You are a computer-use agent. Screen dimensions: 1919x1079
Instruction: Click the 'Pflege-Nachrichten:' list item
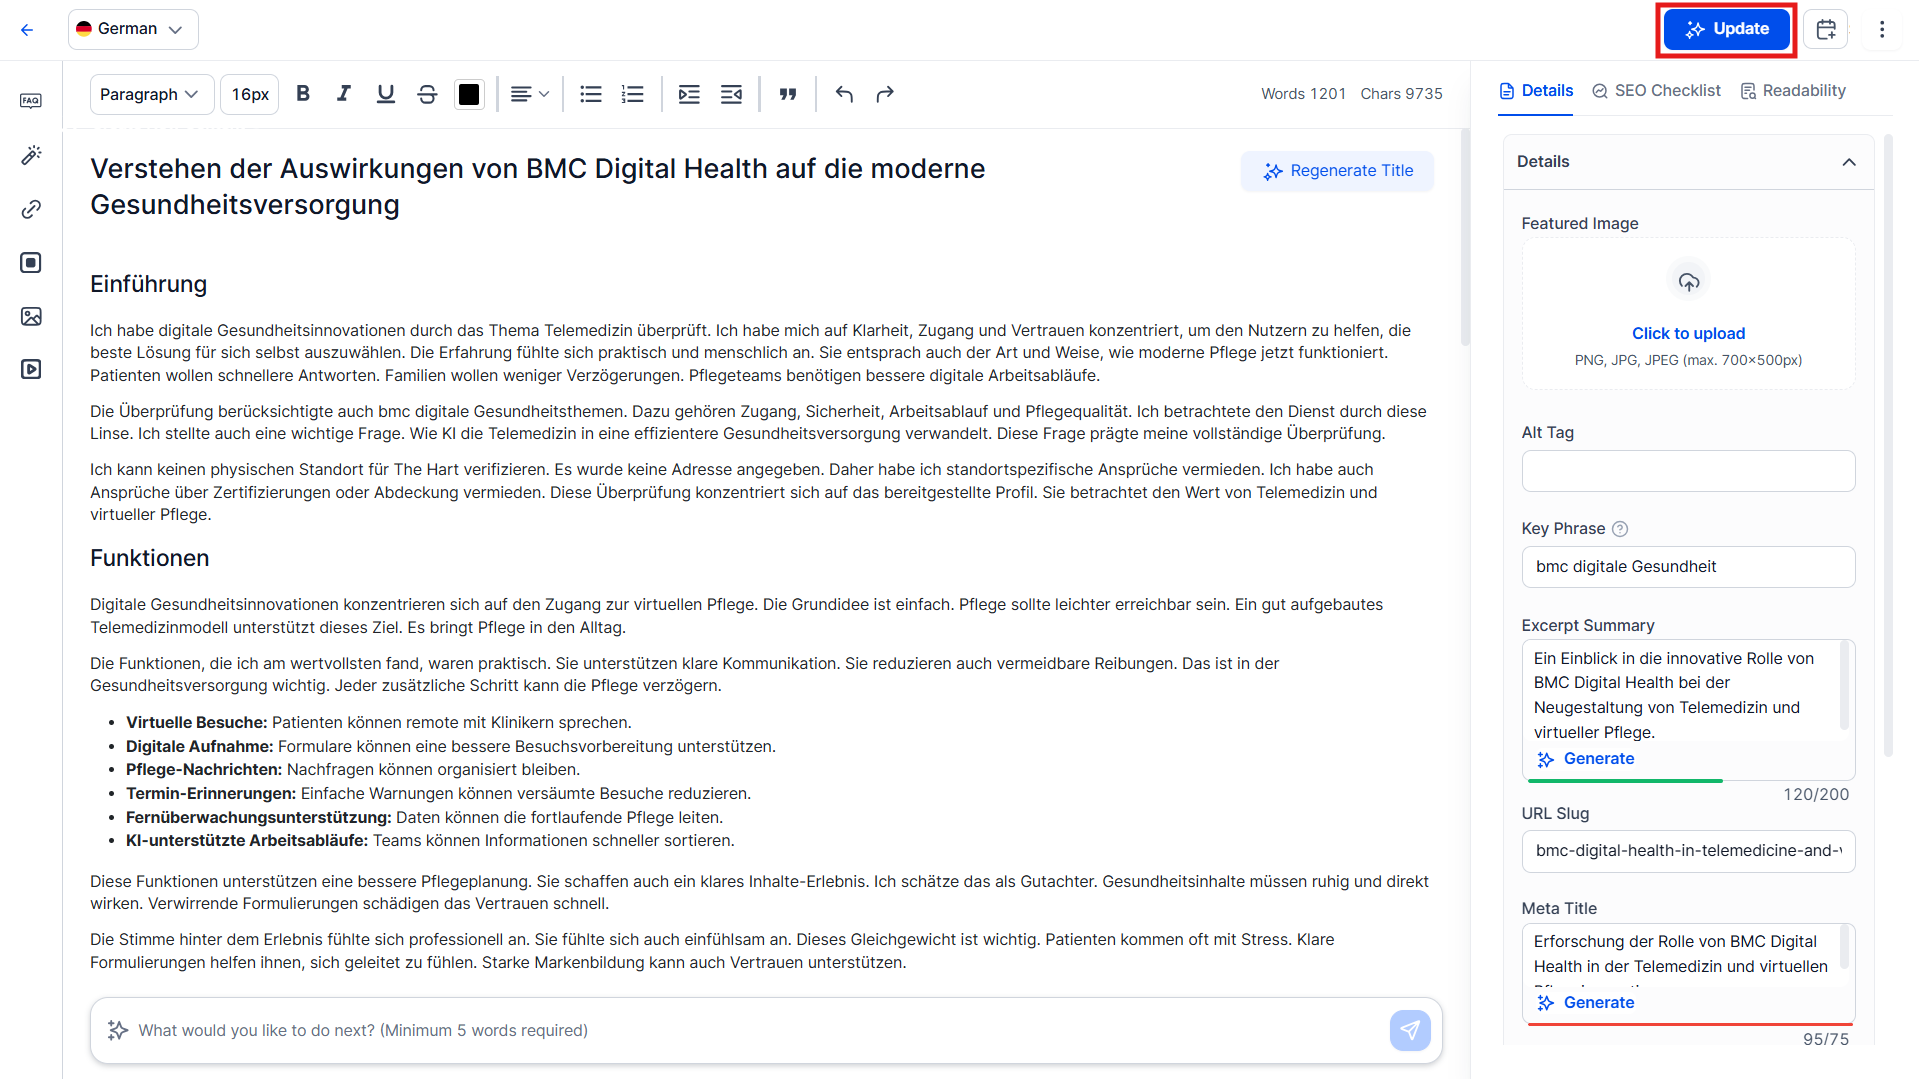coord(353,770)
